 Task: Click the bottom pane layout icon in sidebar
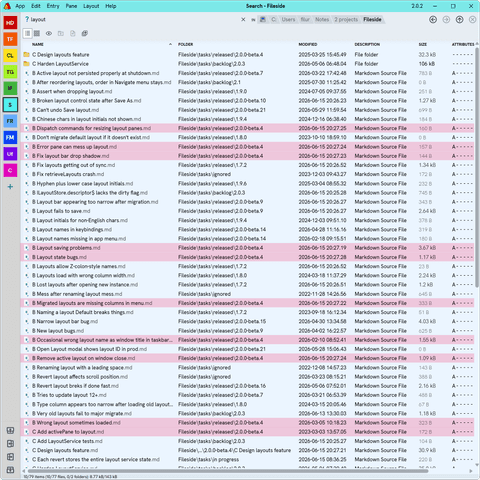10,470
